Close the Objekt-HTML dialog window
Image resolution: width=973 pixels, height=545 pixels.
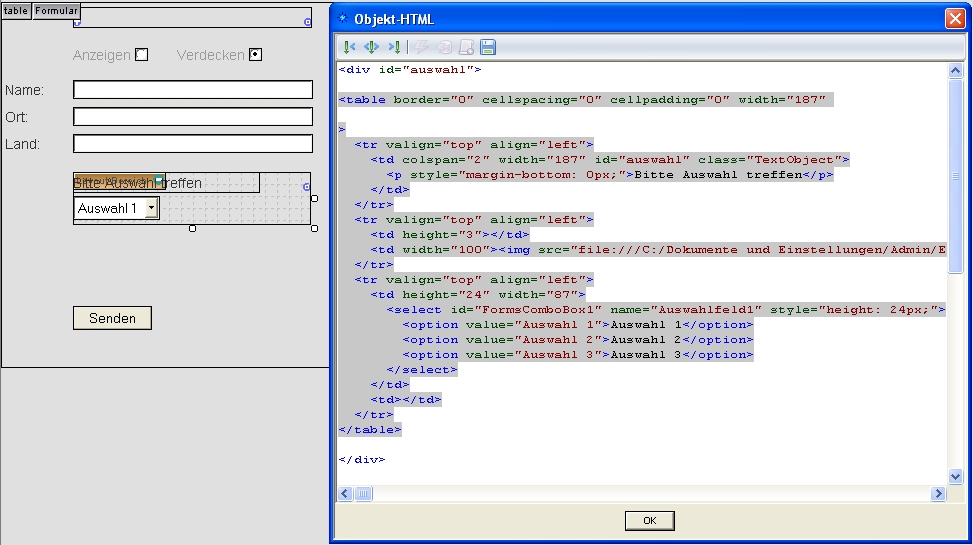(955, 19)
